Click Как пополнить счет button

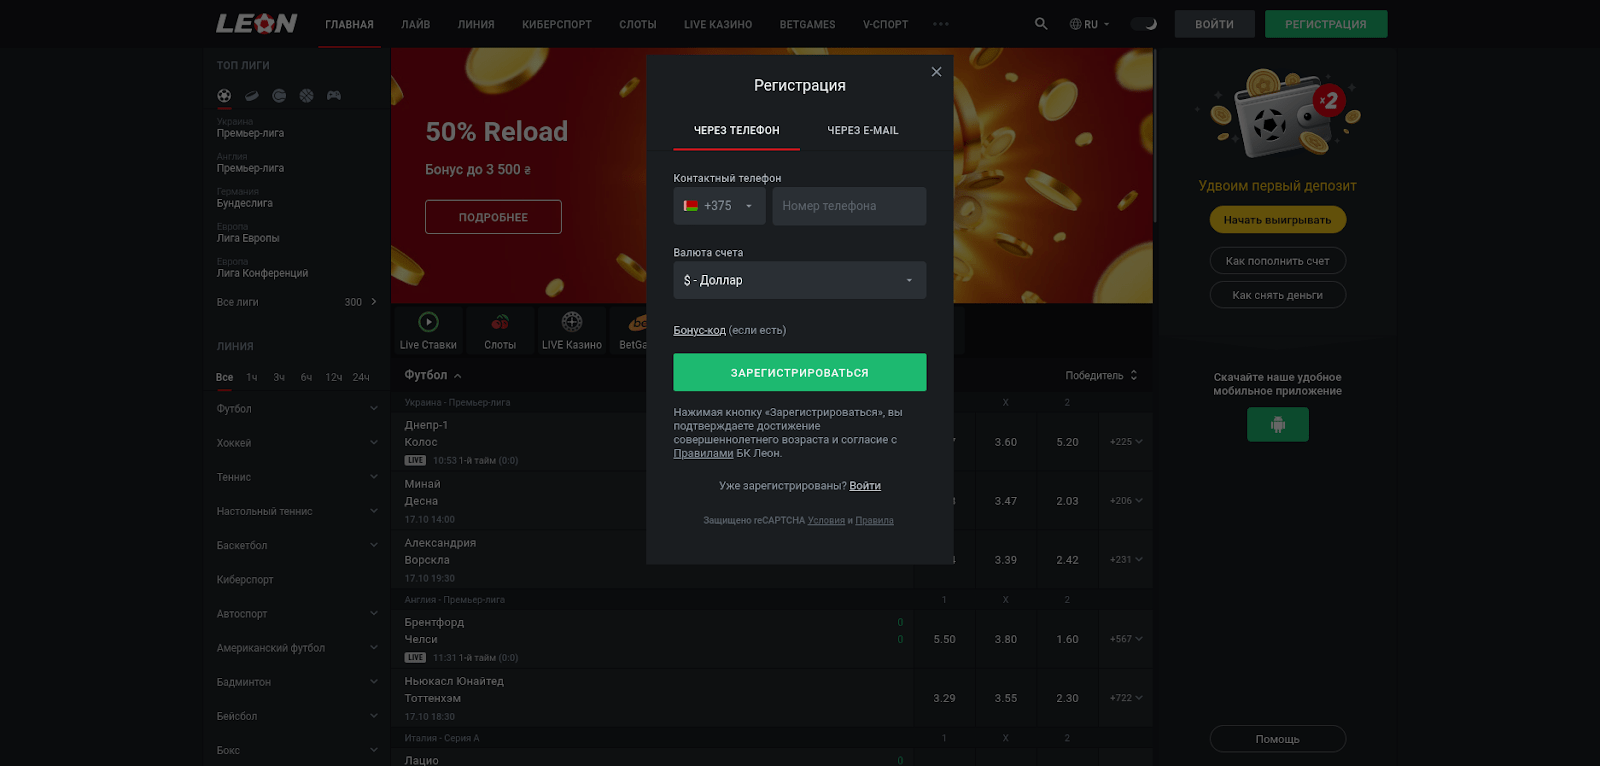pos(1277,261)
